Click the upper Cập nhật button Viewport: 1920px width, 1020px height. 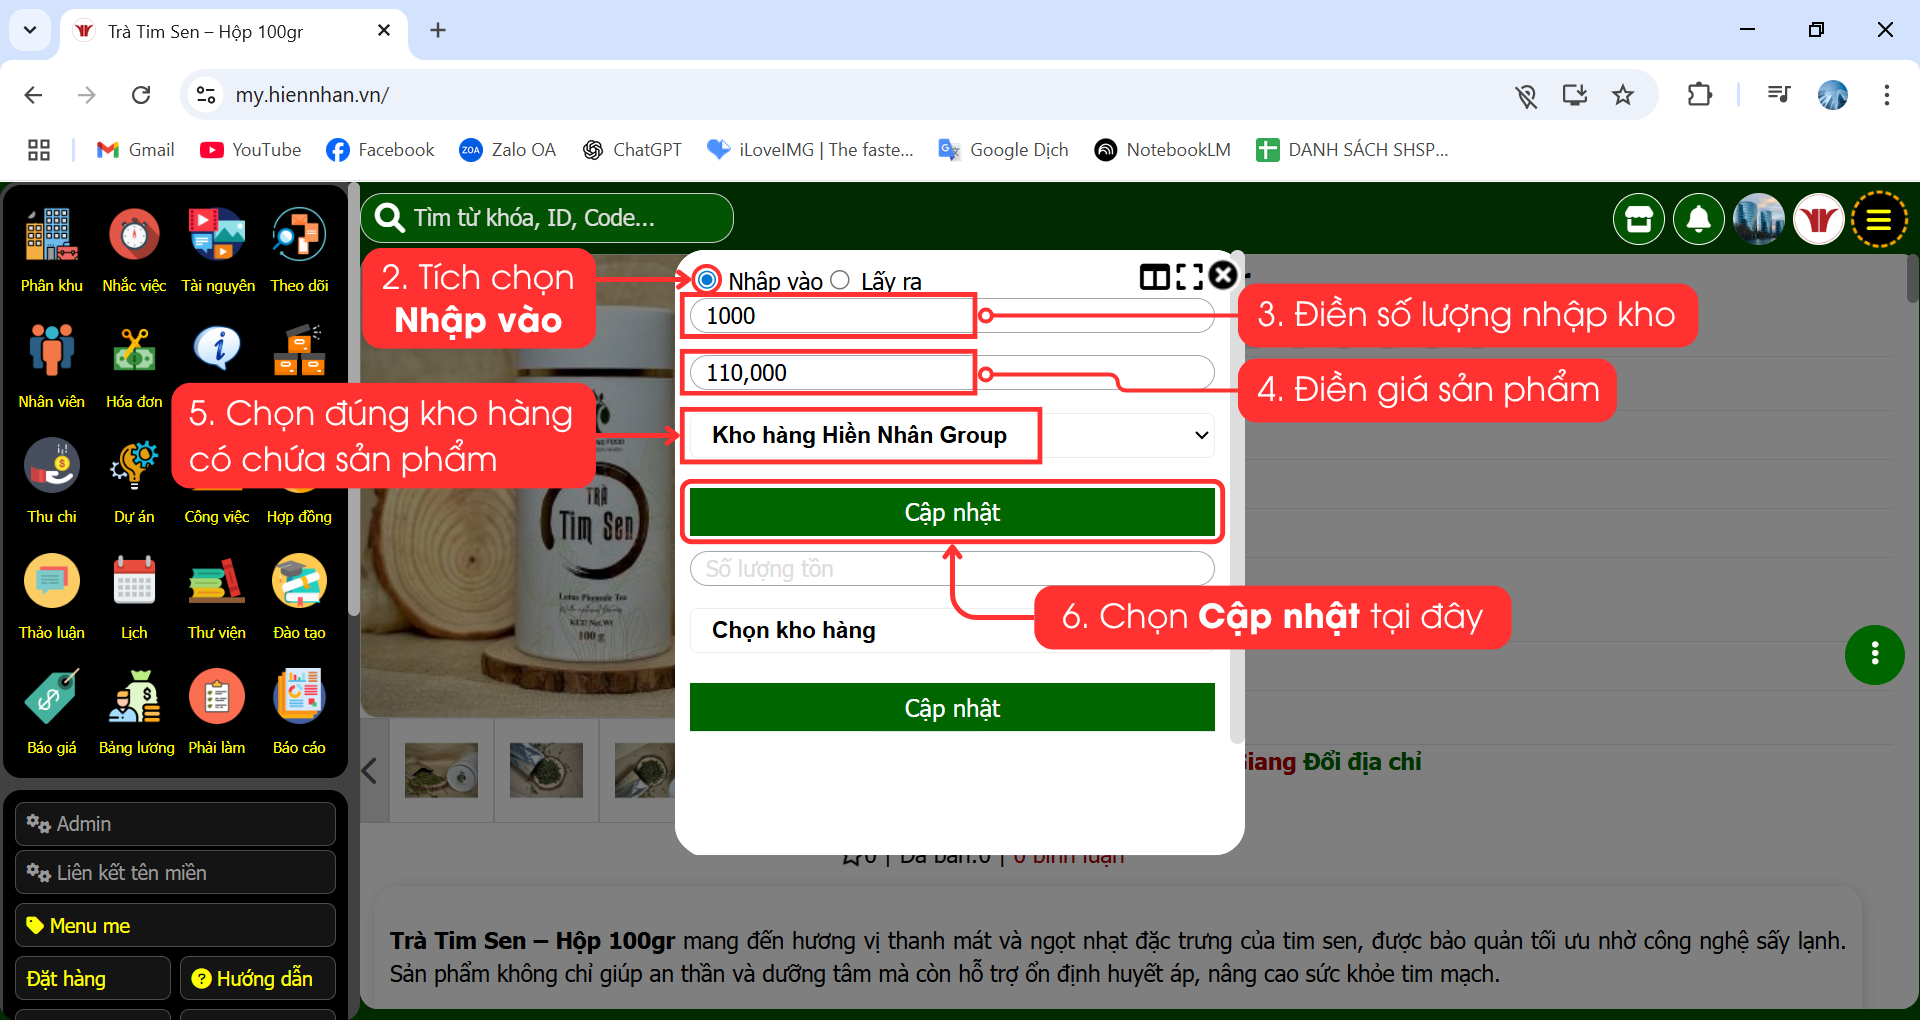pyautogui.click(x=952, y=512)
